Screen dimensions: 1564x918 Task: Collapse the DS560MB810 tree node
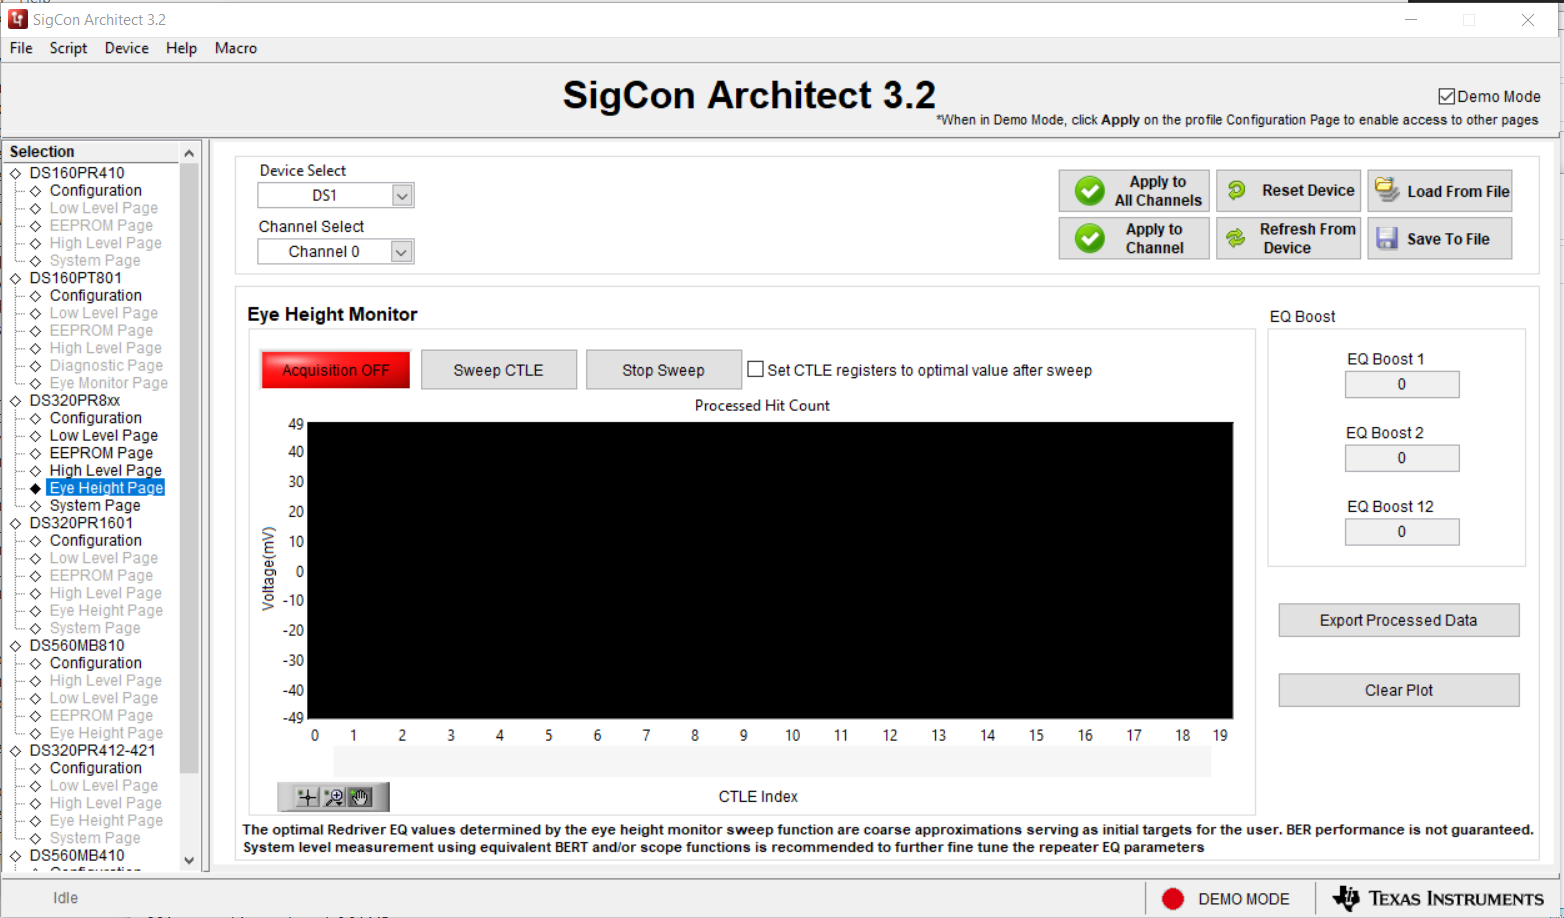pyautogui.click(x=16, y=646)
